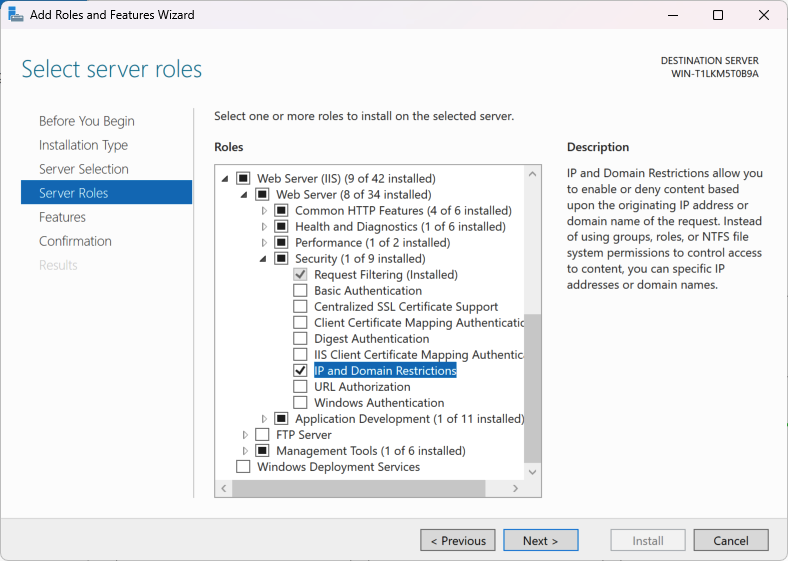Check the Windows Authentication checkbox

click(300, 403)
